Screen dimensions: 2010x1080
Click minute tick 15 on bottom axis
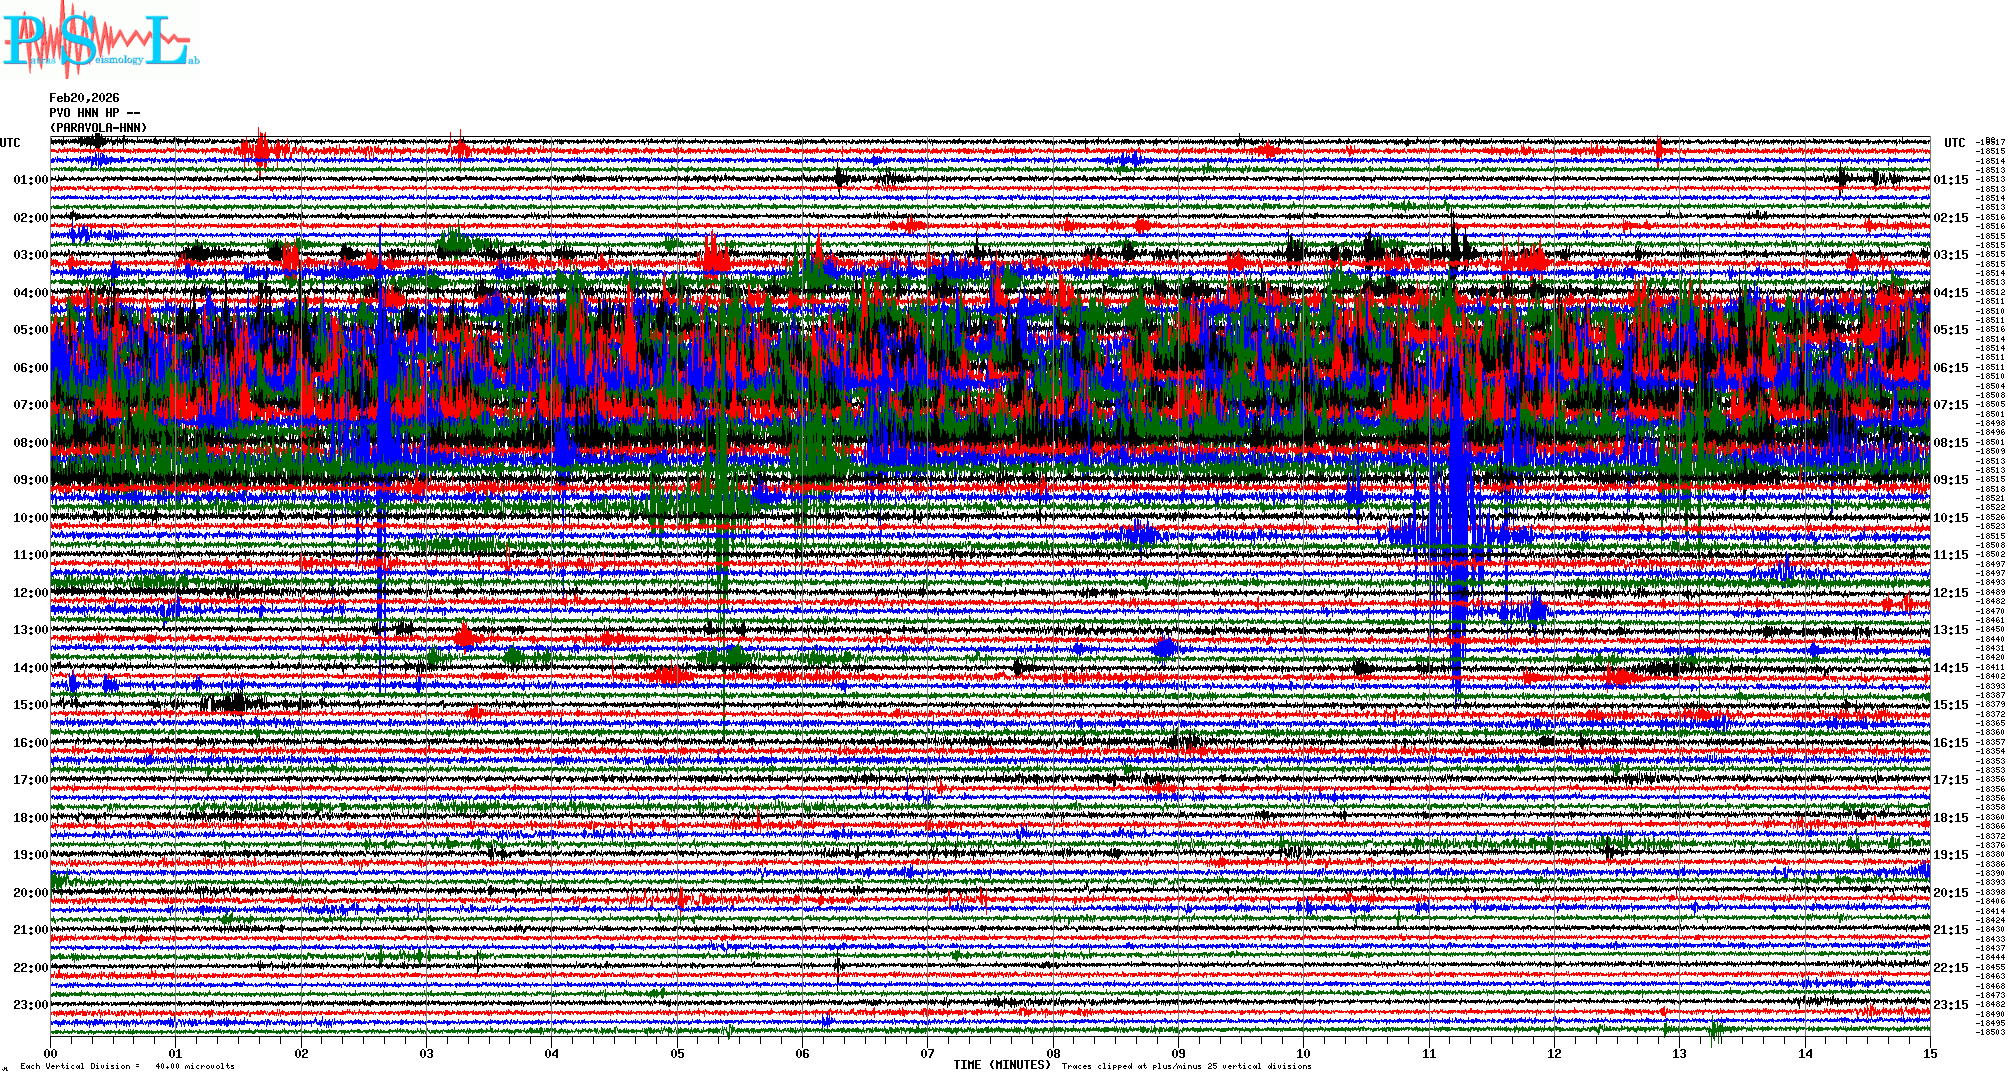pos(1930,1053)
